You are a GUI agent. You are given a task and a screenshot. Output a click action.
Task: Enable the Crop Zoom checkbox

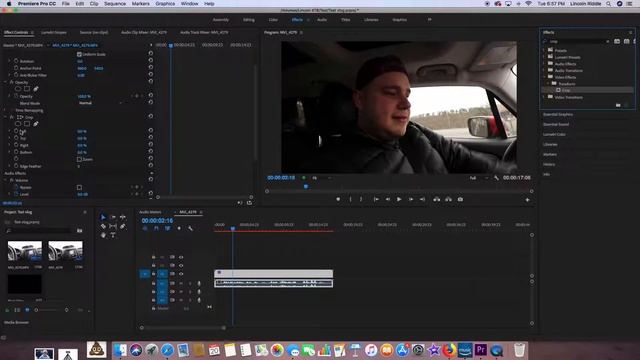click(x=79, y=159)
